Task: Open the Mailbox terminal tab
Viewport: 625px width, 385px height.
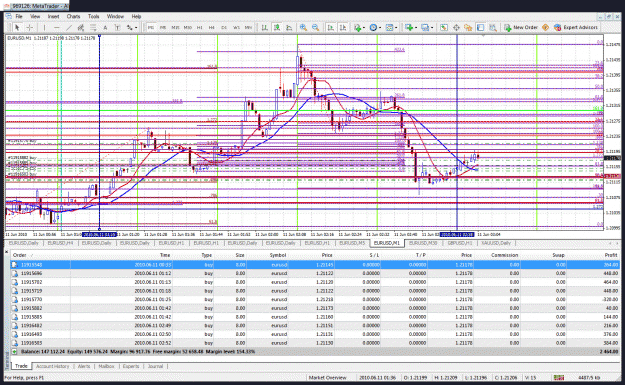Action: tap(106, 366)
